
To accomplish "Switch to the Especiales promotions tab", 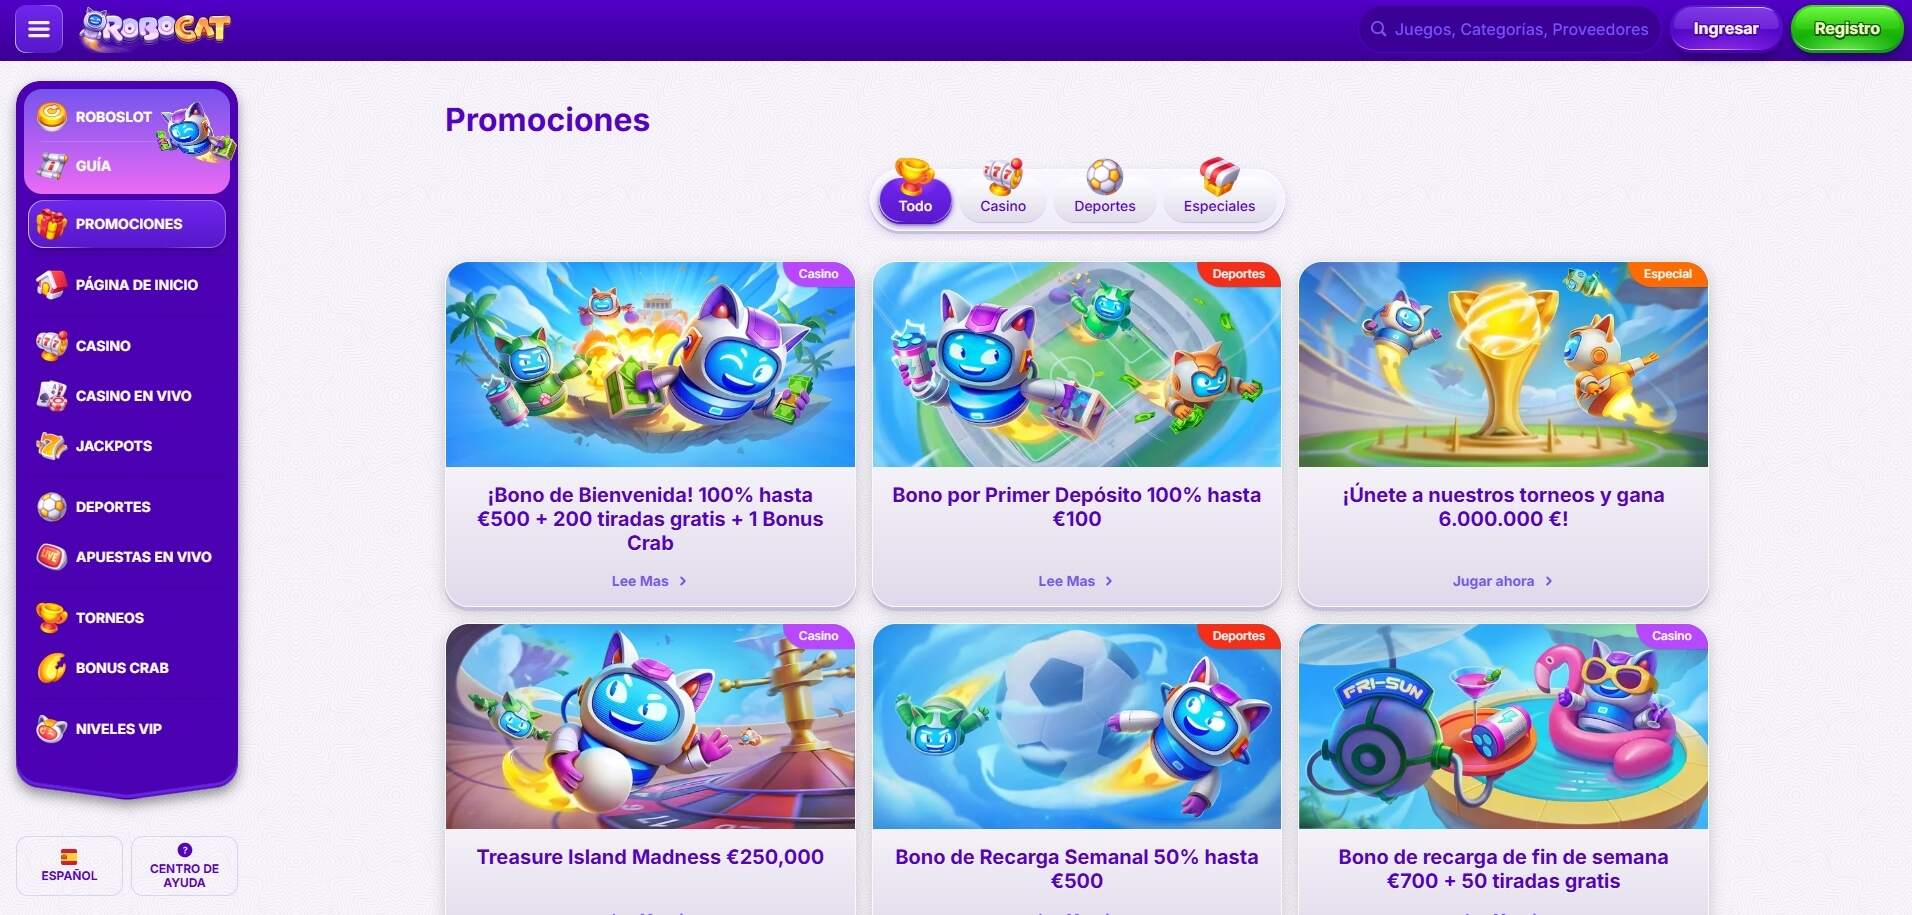I will click(1219, 189).
